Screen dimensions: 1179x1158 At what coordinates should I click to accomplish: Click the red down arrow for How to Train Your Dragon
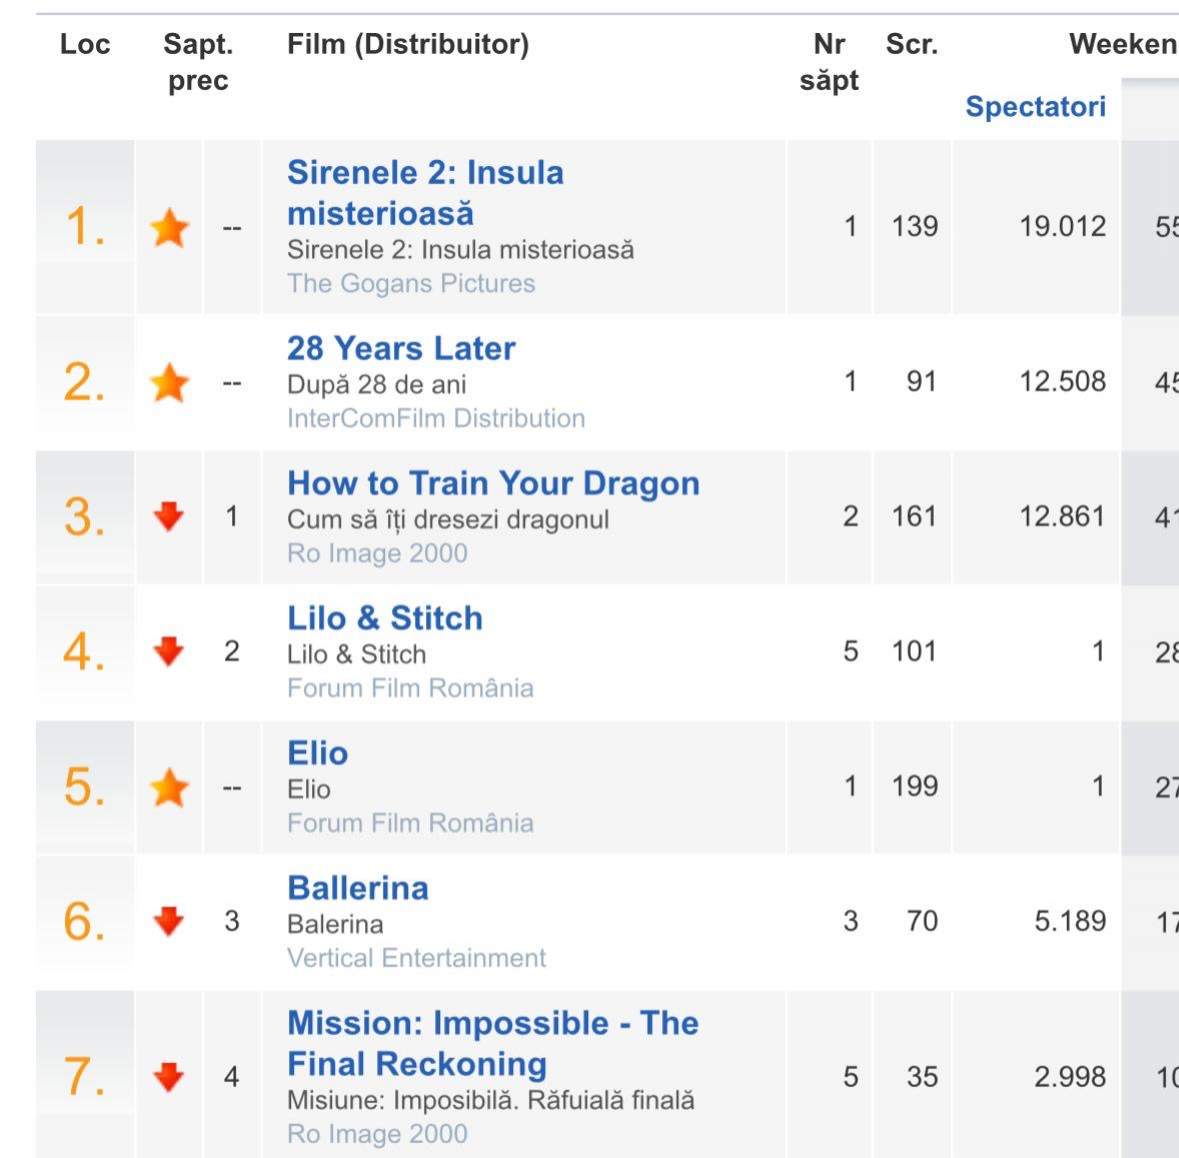[x=168, y=516]
